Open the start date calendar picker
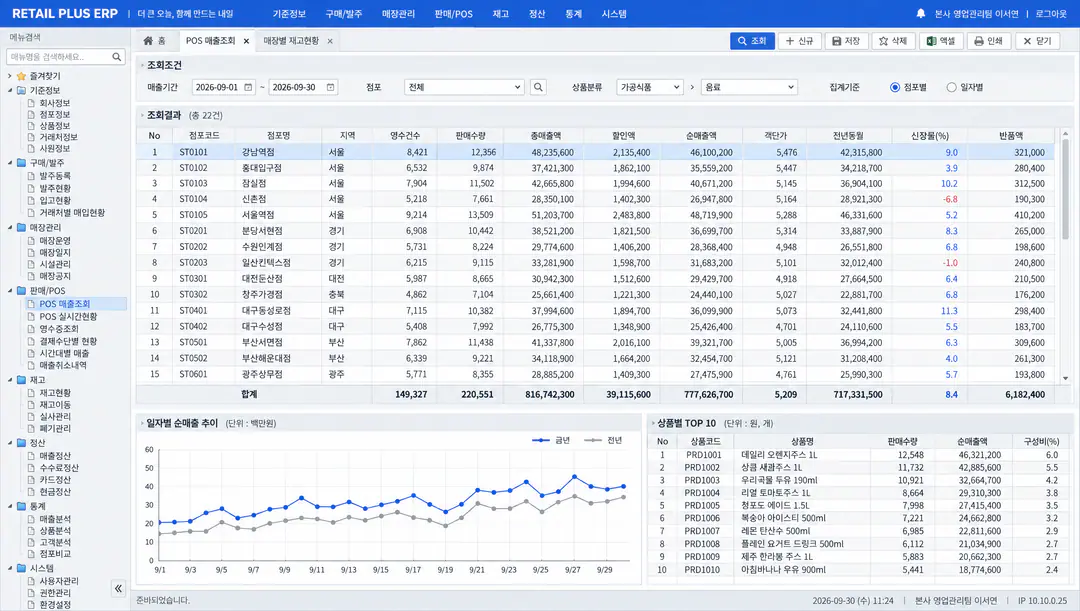The height and width of the screenshot is (611, 1080). pos(248,87)
